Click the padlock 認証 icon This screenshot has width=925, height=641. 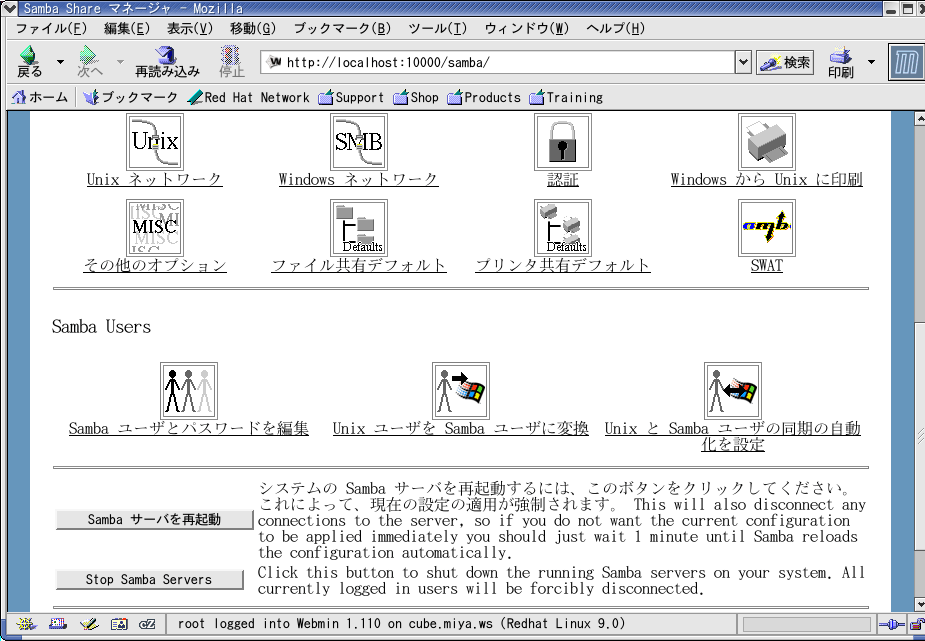click(563, 142)
